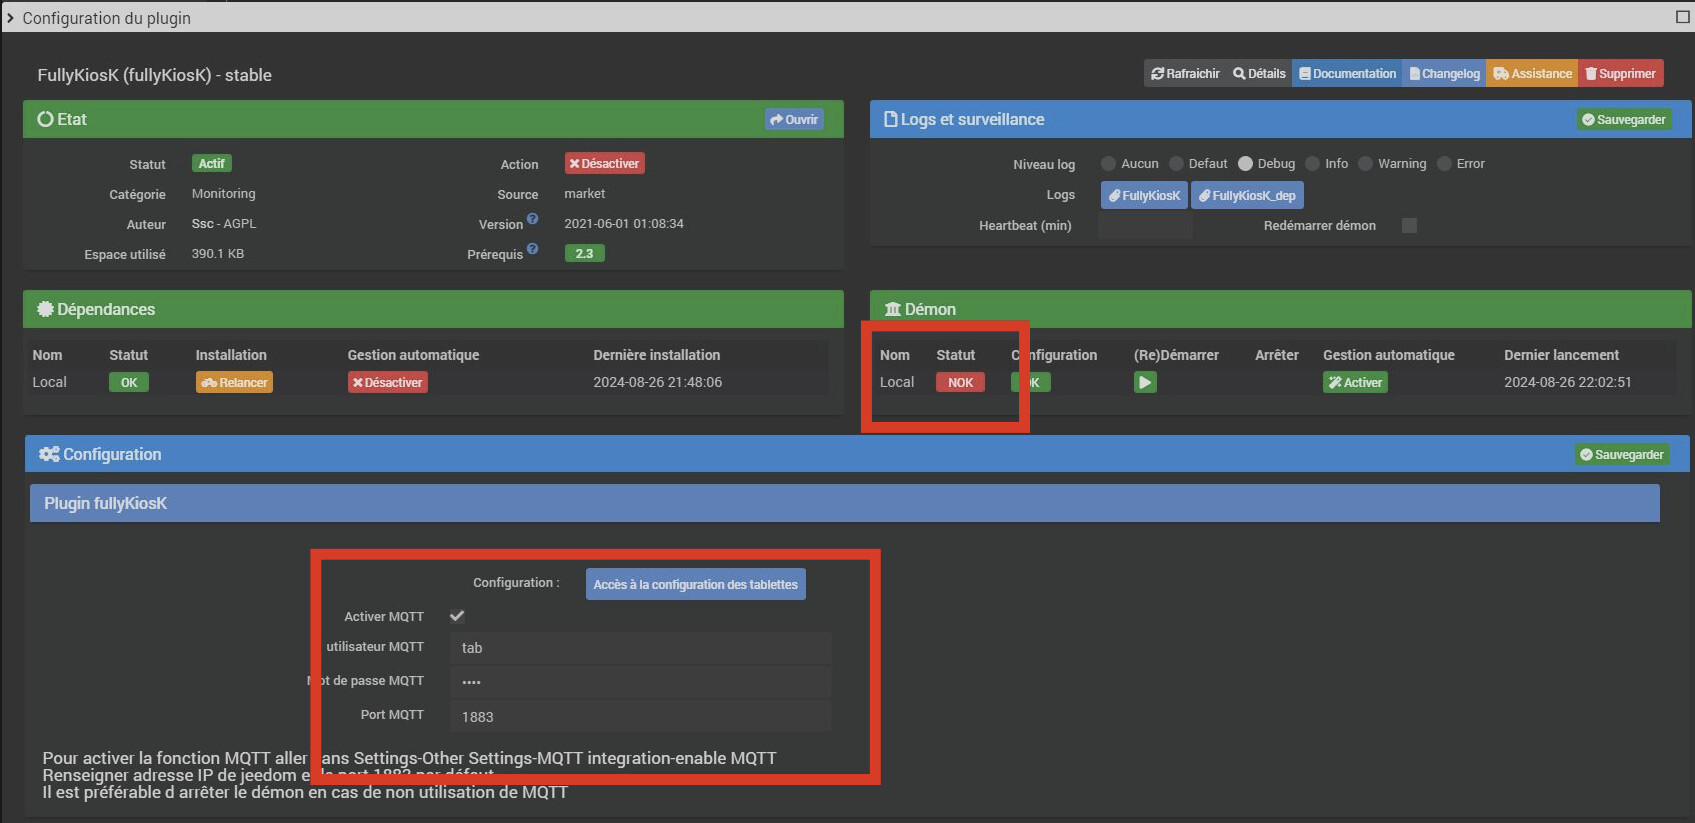Maximize the plugin configuration dialog

(x=1682, y=17)
